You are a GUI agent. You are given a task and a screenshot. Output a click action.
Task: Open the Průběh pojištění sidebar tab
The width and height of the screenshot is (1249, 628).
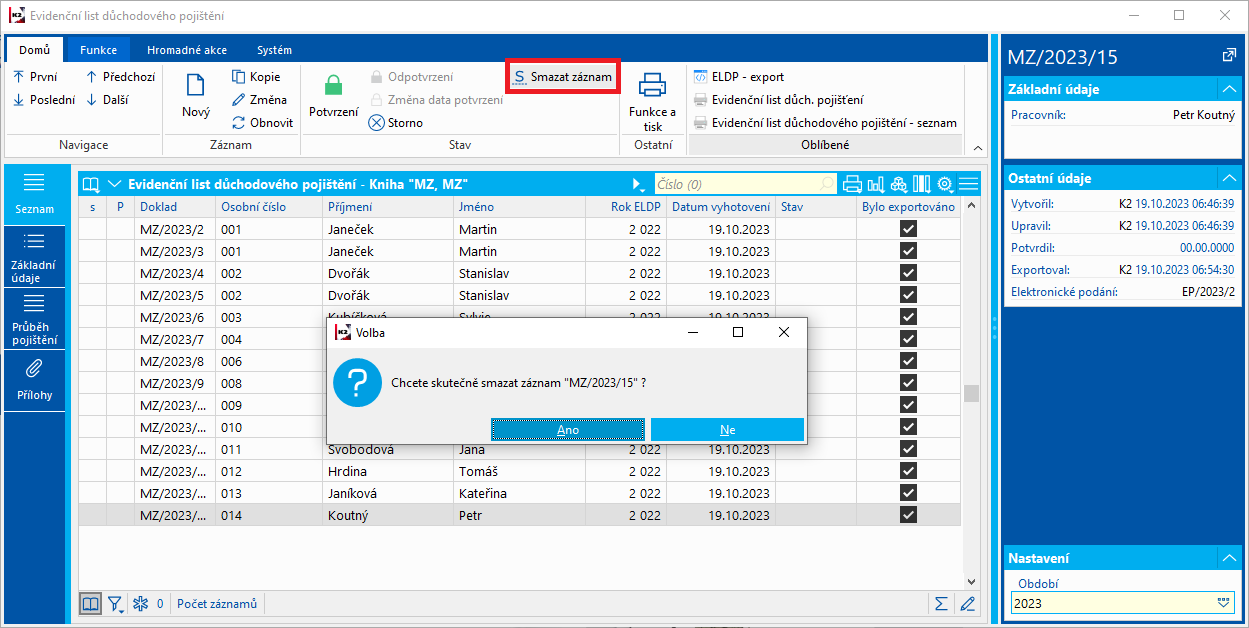(34, 319)
